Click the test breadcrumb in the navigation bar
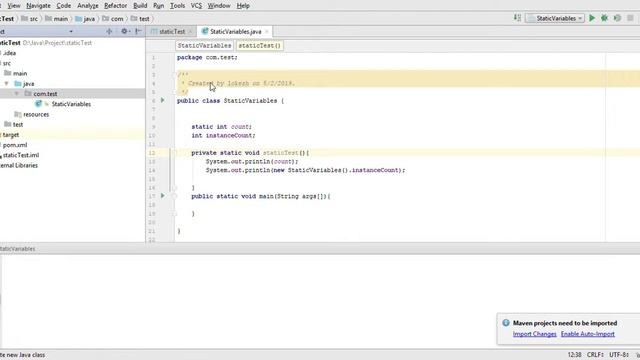 click(x=140, y=19)
